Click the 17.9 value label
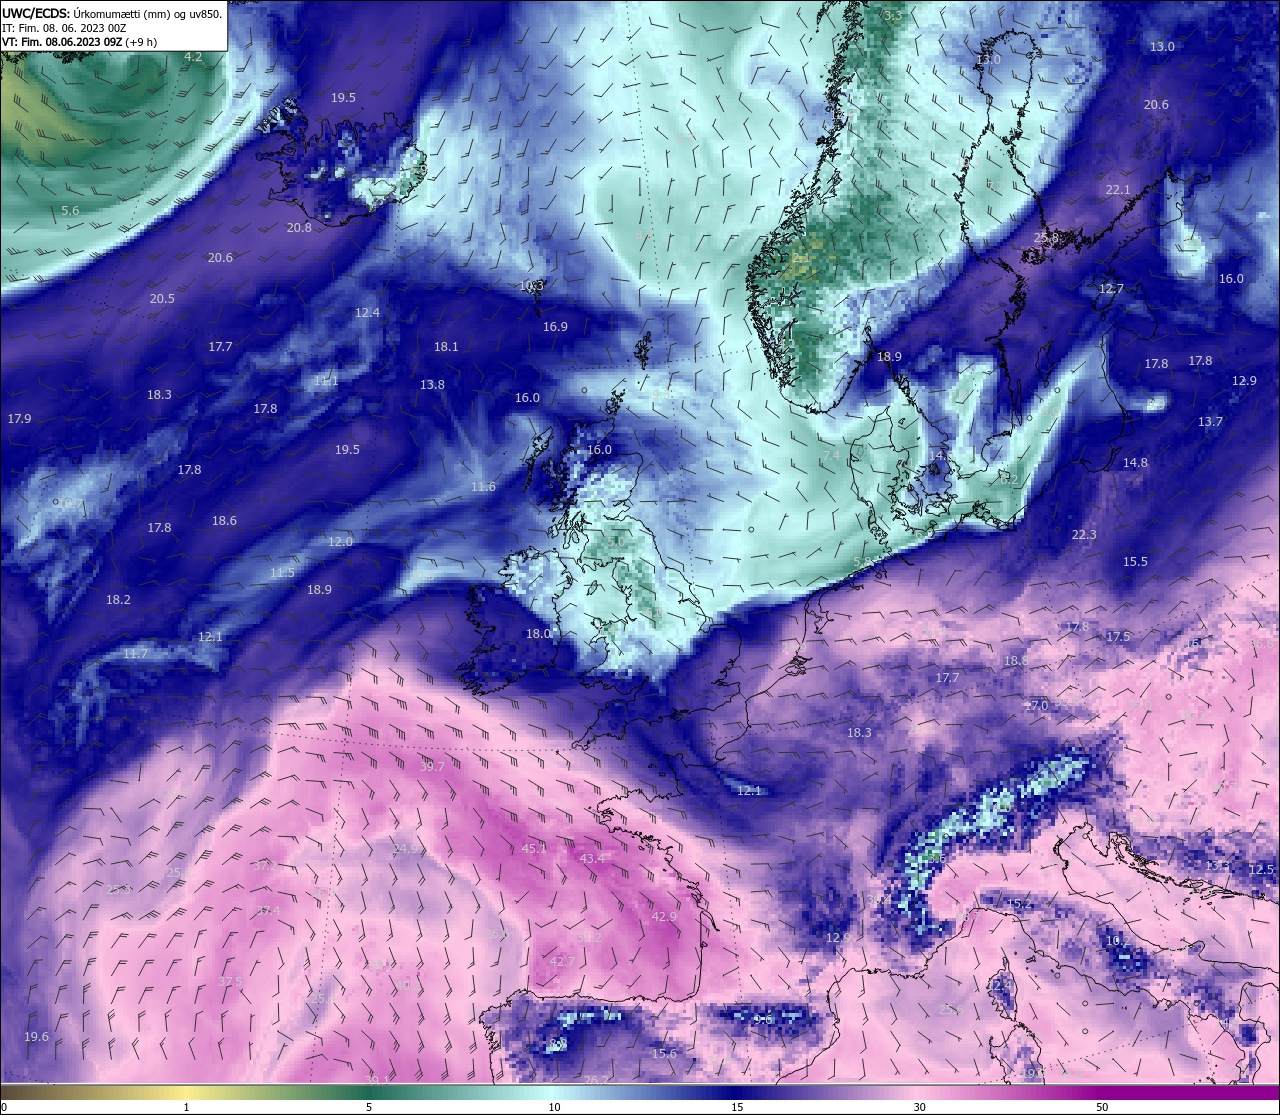The height and width of the screenshot is (1115, 1280). (x=19, y=418)
